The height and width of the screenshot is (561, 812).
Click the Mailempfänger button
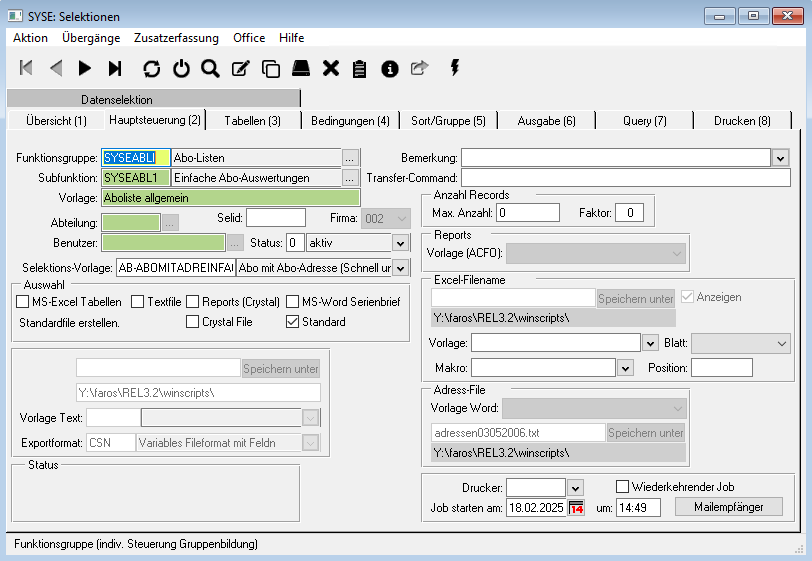tap(728, 507)
